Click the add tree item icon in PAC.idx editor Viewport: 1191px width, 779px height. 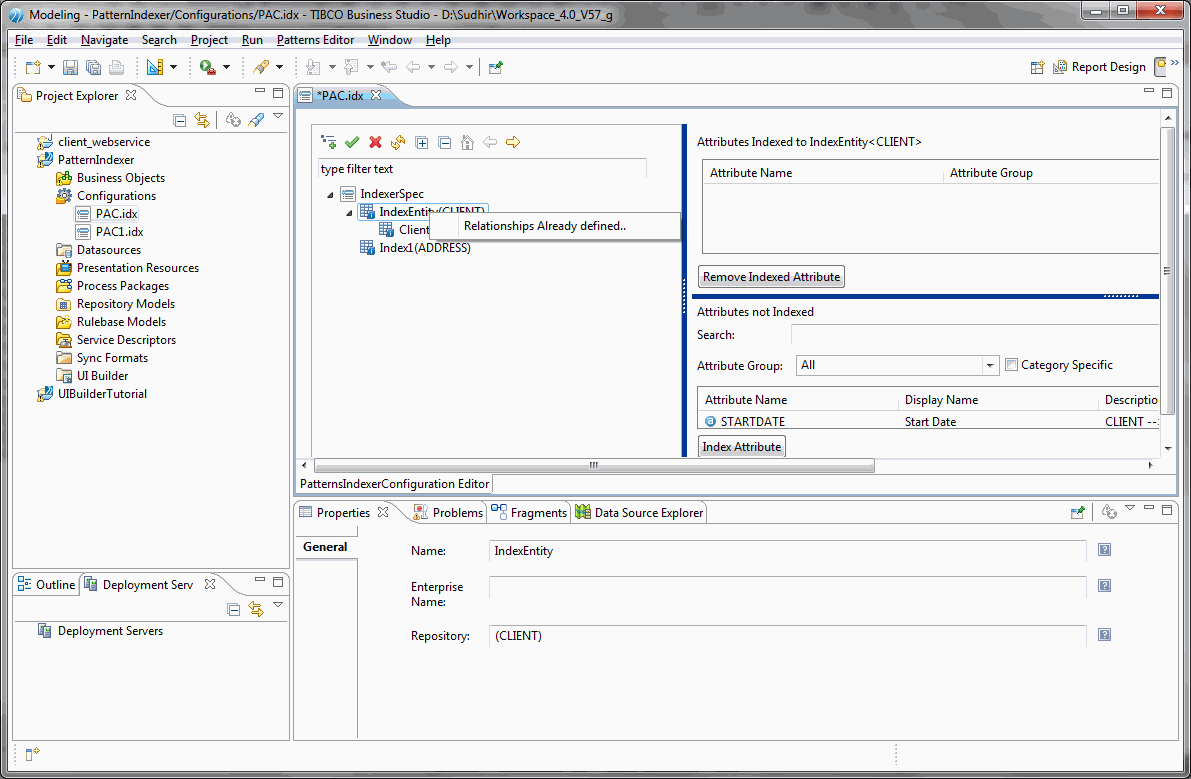tap(329, 142)
